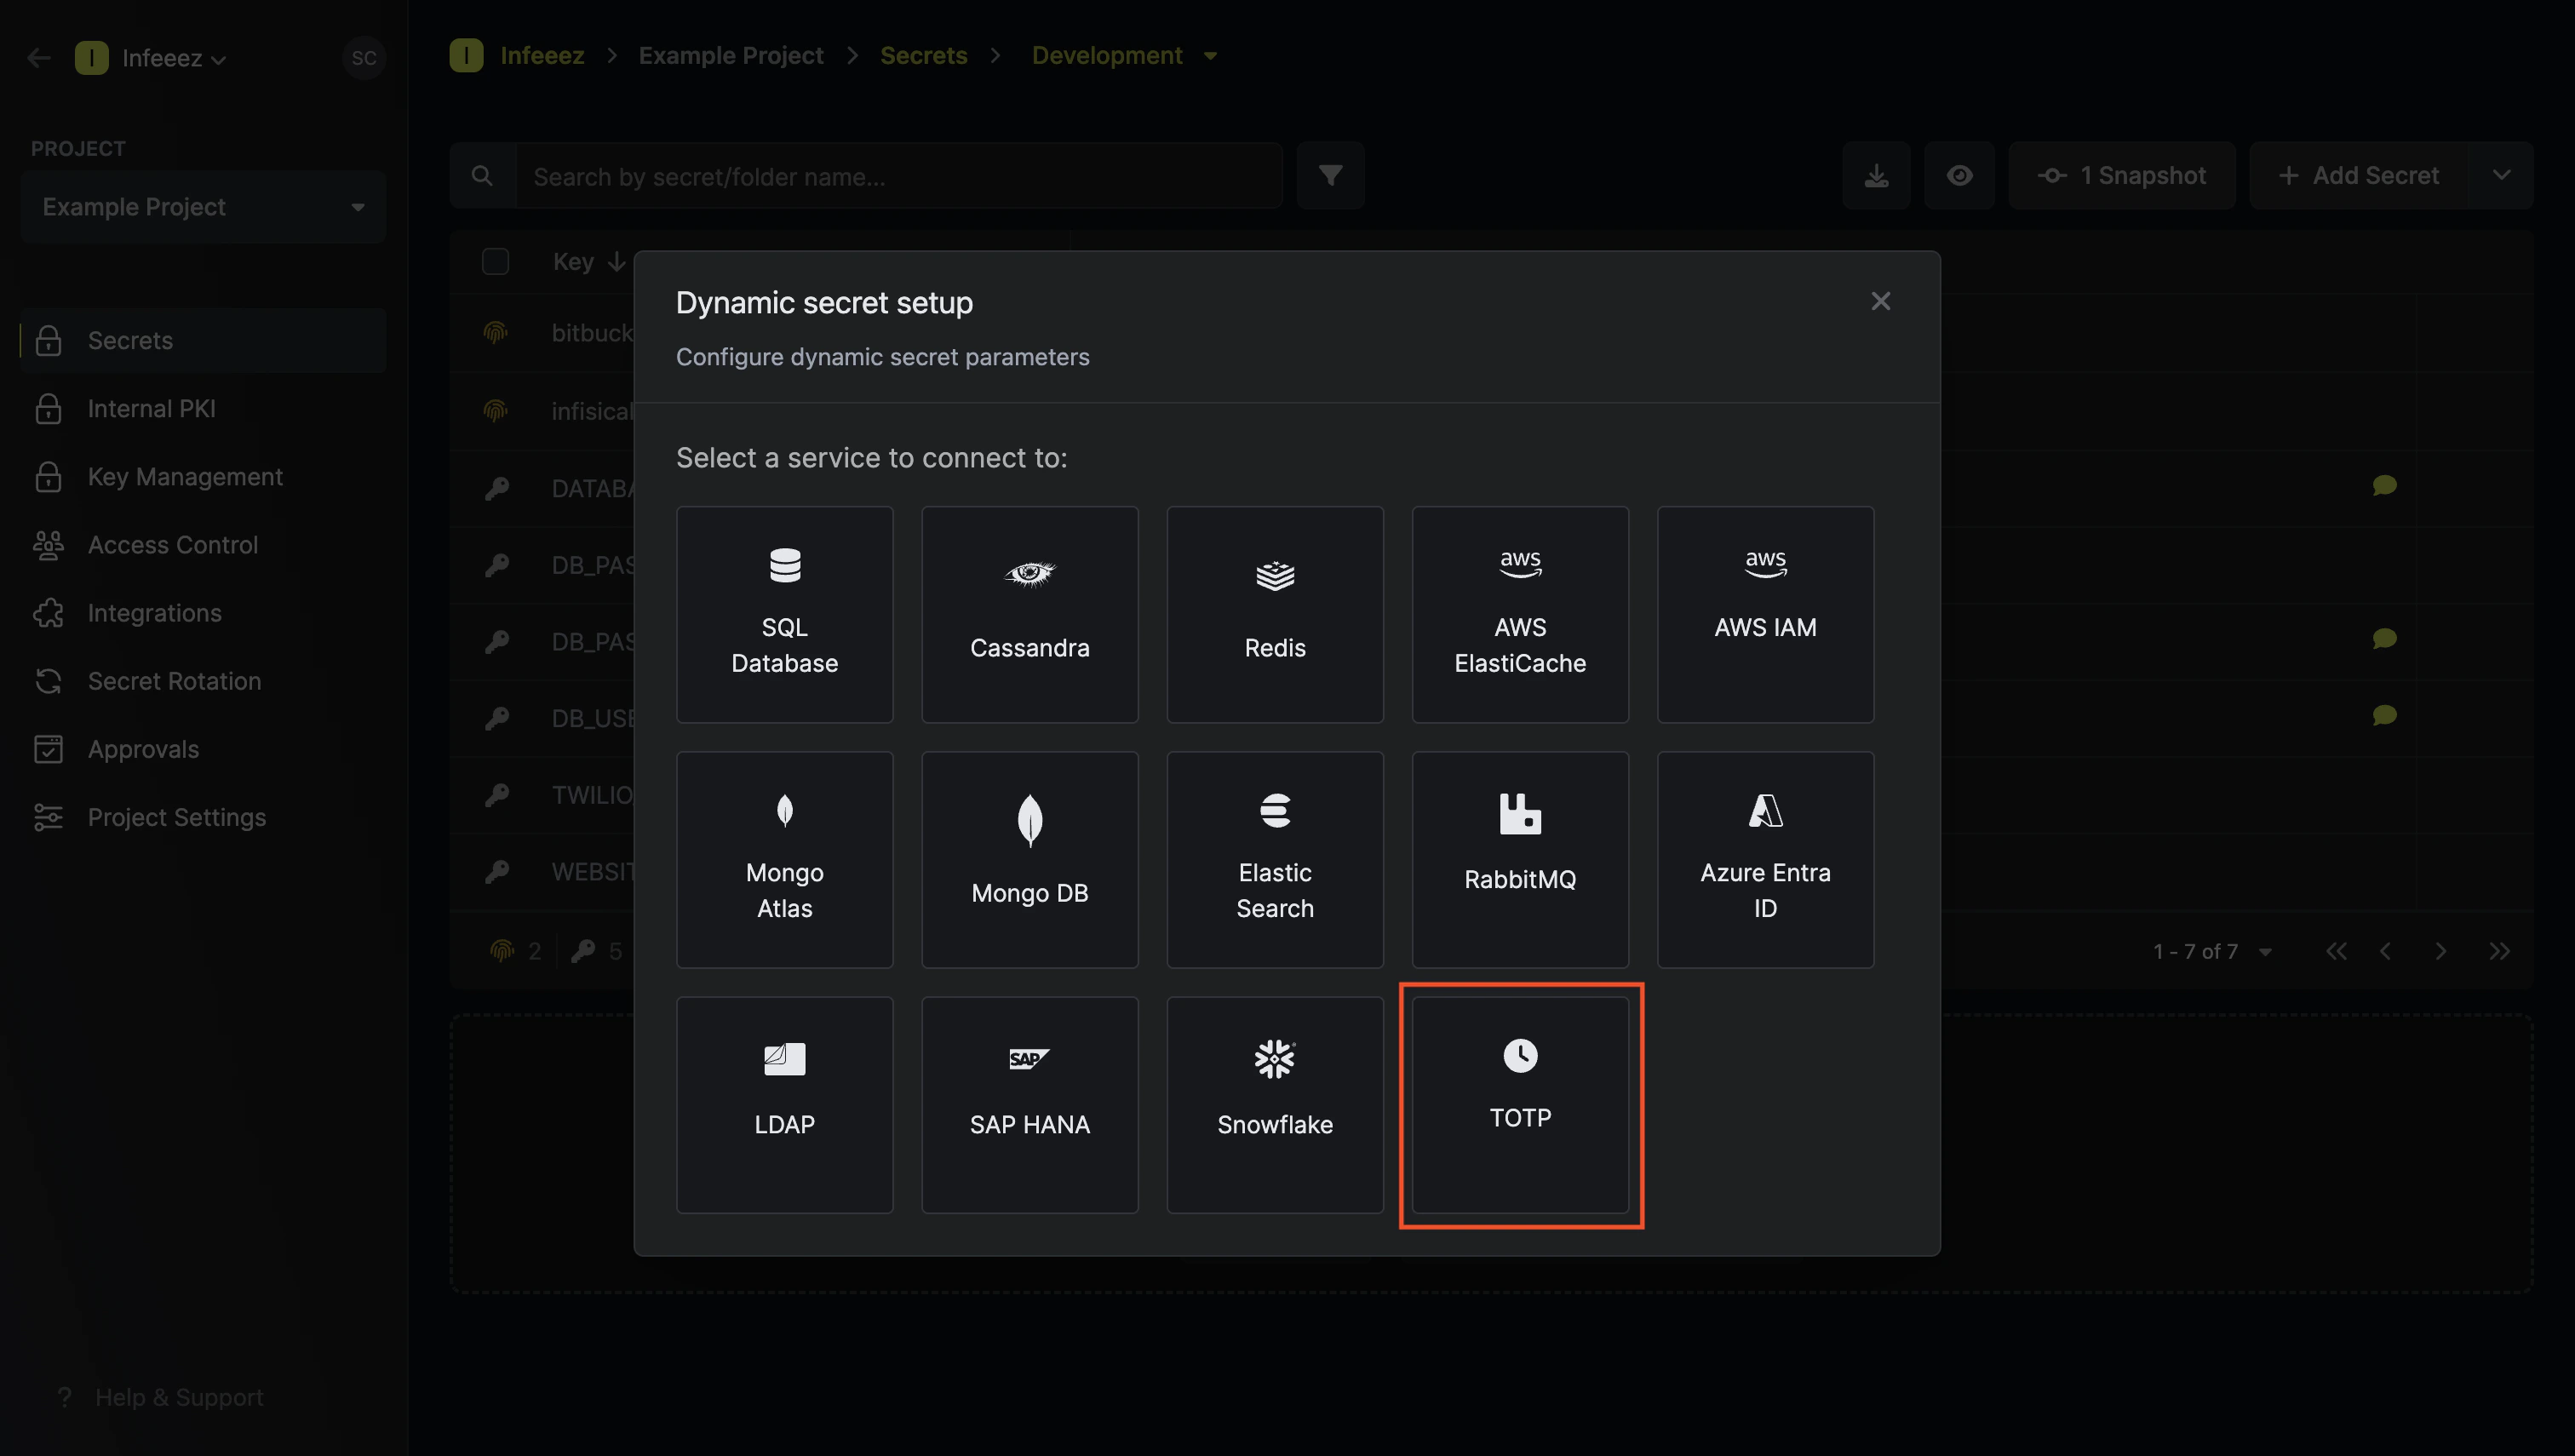The image size is (2575, 1456).
Task: Pick the LDAP service card
Action: 784,1104
